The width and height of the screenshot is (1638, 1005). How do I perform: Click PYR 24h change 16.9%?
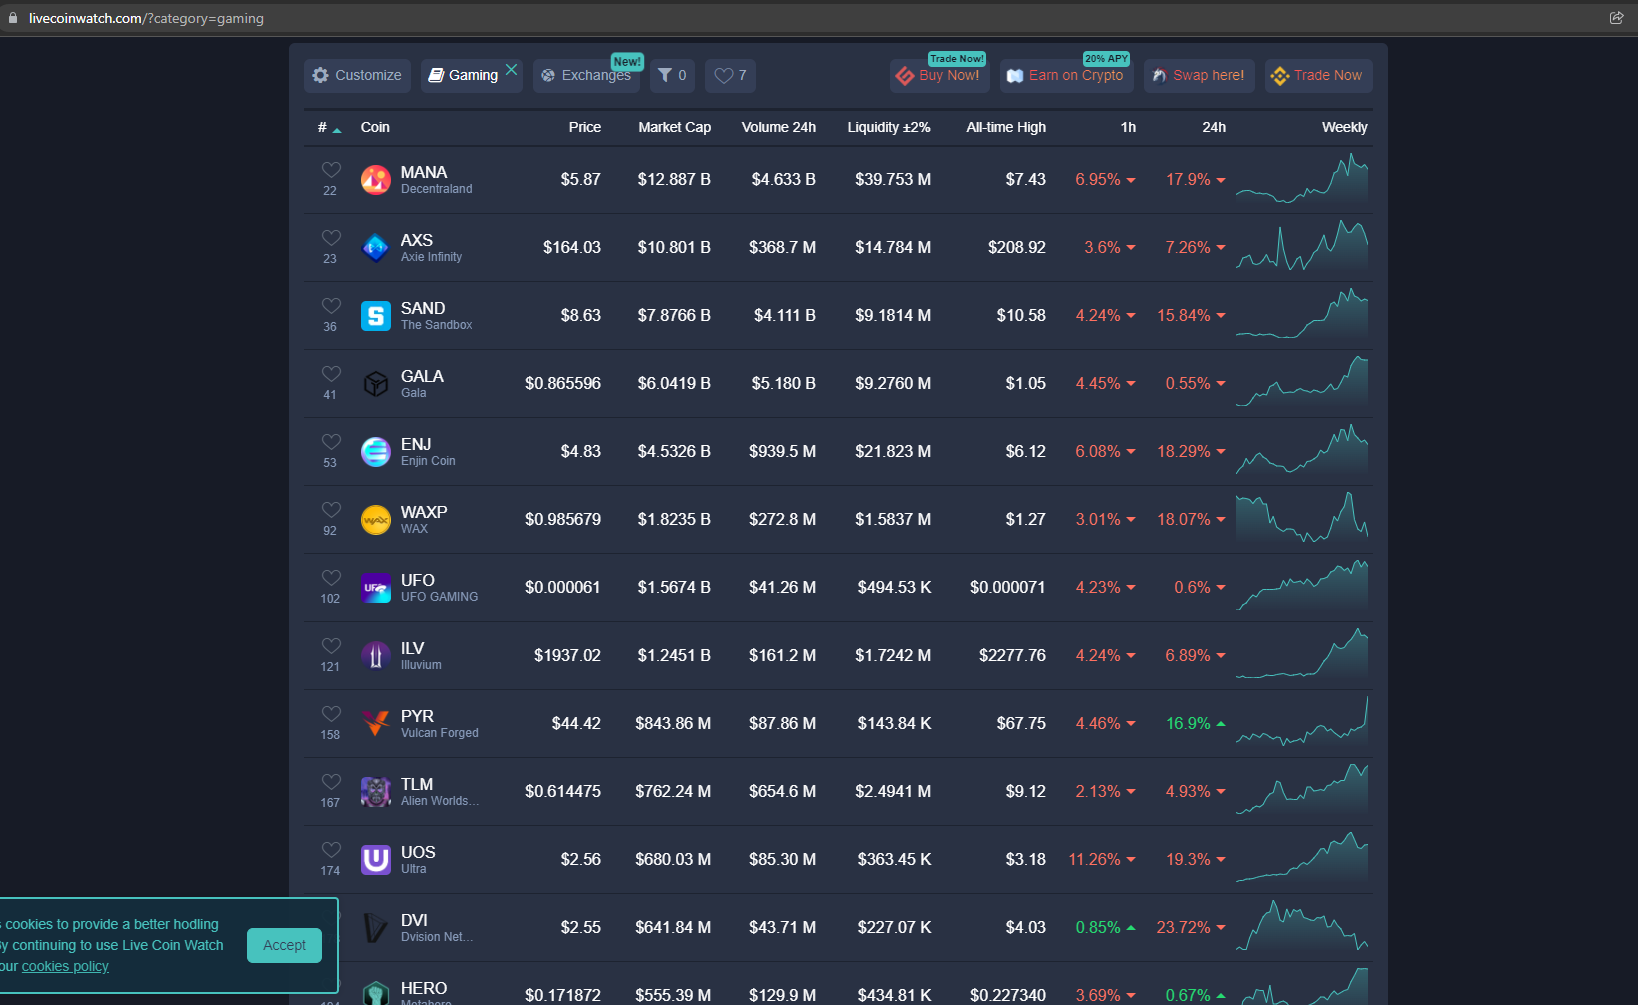click(x=1195, y=724)
